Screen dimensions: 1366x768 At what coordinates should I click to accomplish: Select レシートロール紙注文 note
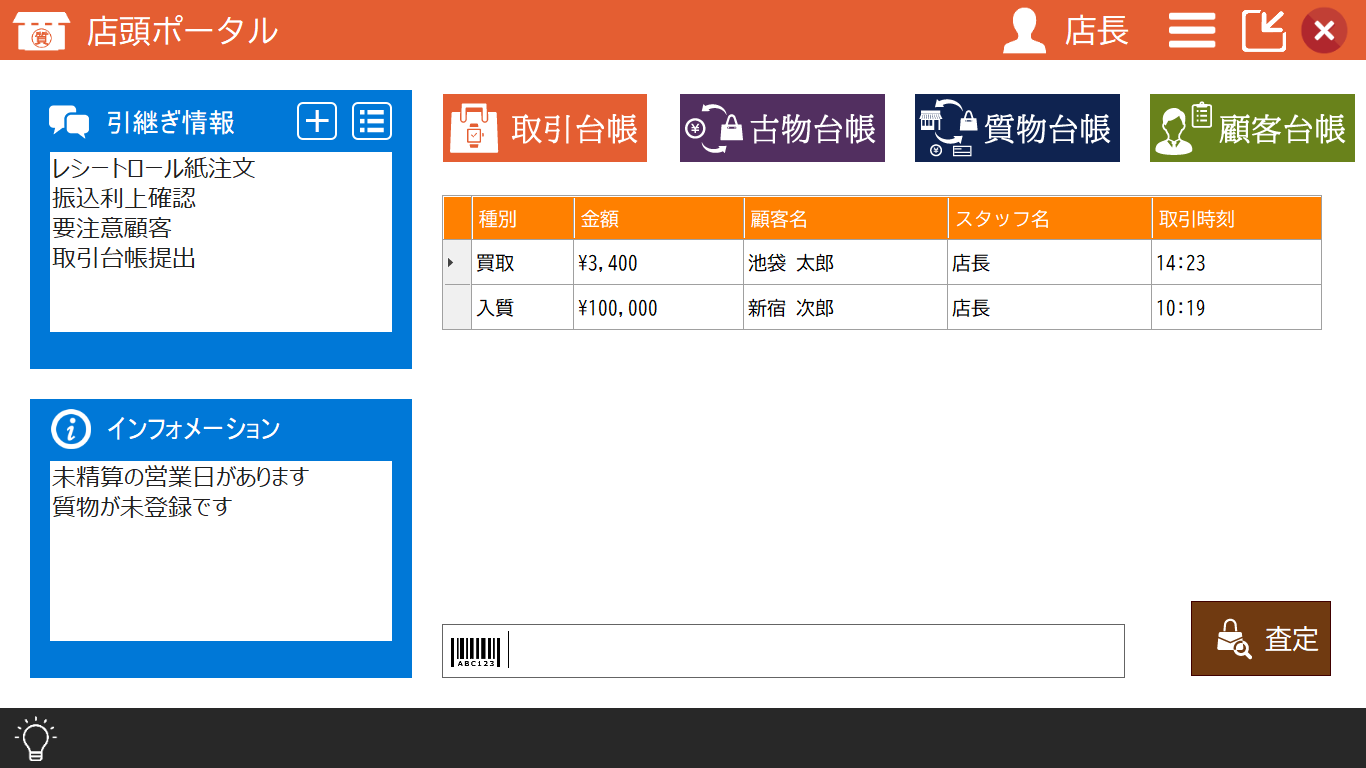point(154,168)
